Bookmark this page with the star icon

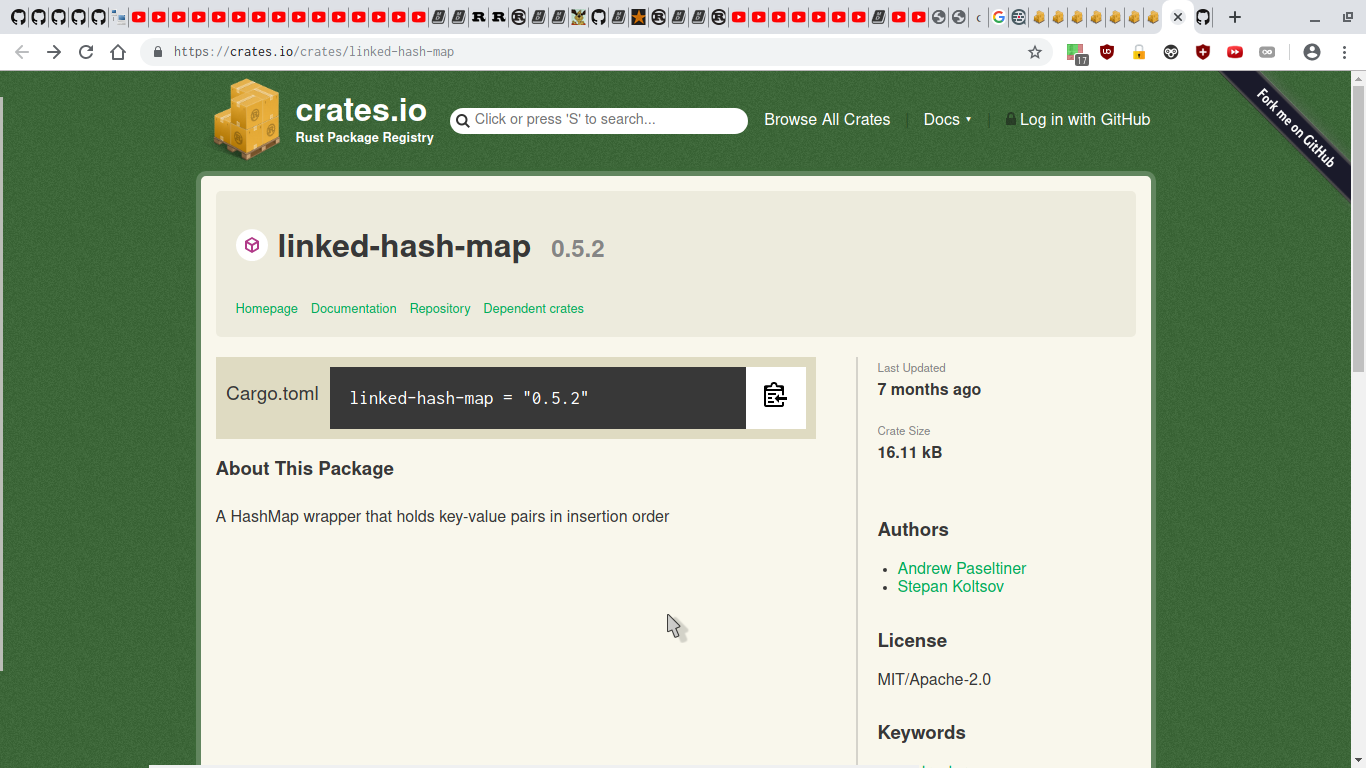tap(1035, 52)
